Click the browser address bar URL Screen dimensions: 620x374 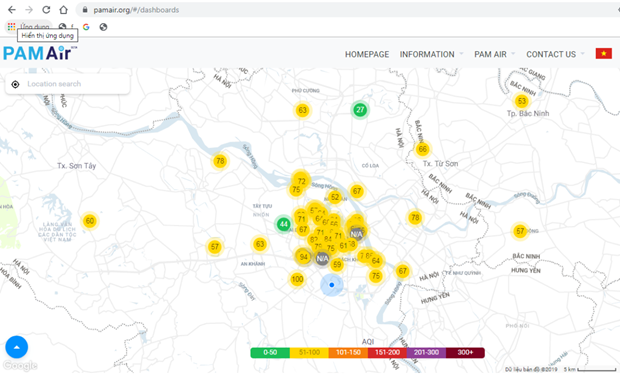(136, 10)
